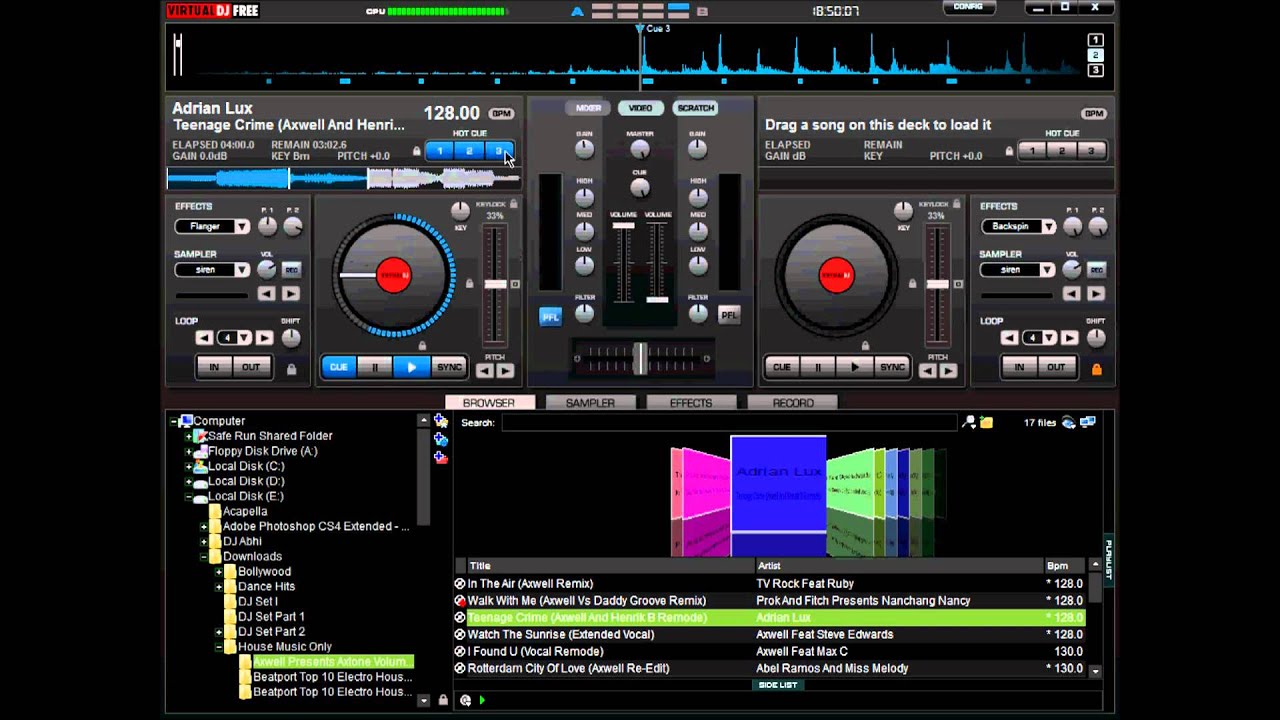Halve the left deck loop length

tap(205, 338)
